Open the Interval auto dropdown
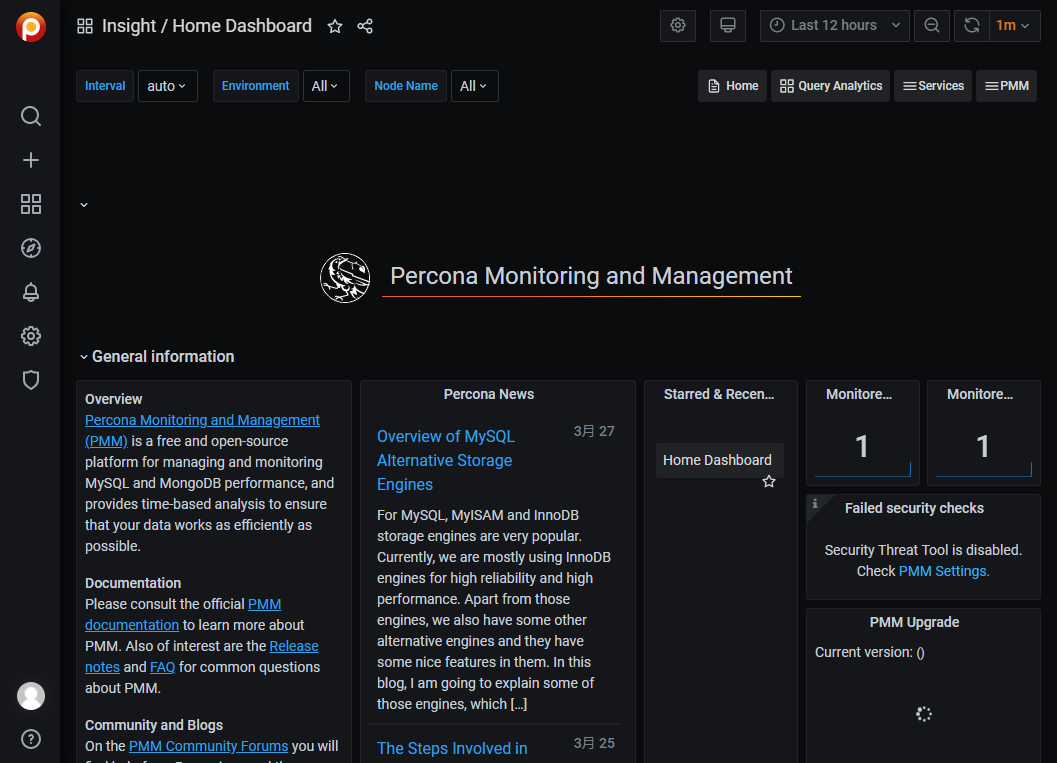 pyautogui.click(x=167, y=86)
